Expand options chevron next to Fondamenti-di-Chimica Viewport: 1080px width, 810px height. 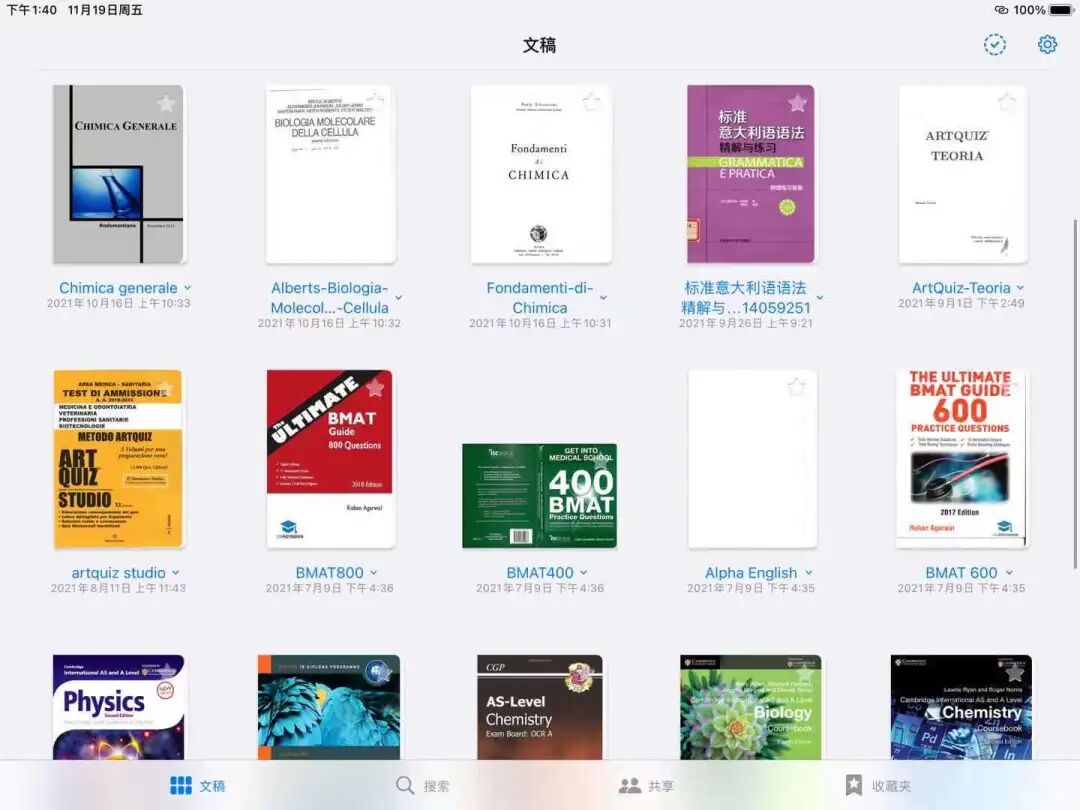pyautogui.click(x=603, y=298)
